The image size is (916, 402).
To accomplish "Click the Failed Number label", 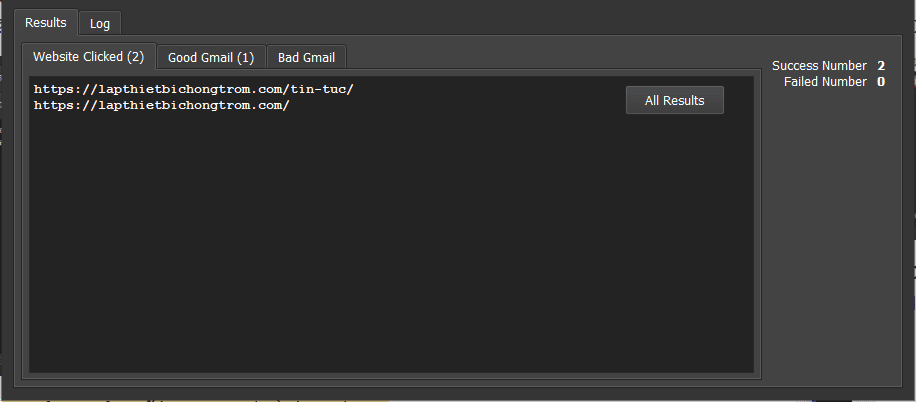I will 825,82.
